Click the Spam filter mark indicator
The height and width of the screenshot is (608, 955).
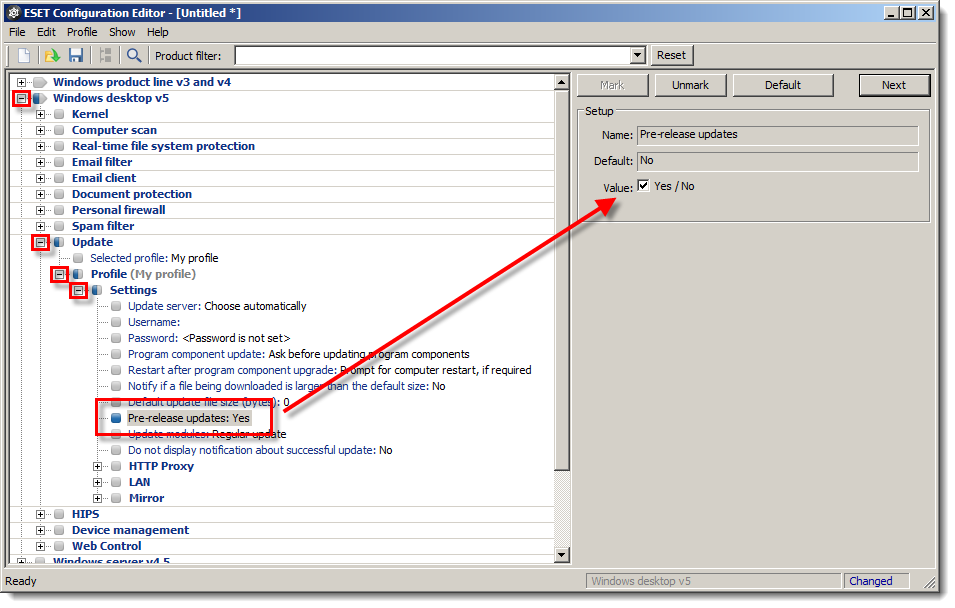pos(59,227)
